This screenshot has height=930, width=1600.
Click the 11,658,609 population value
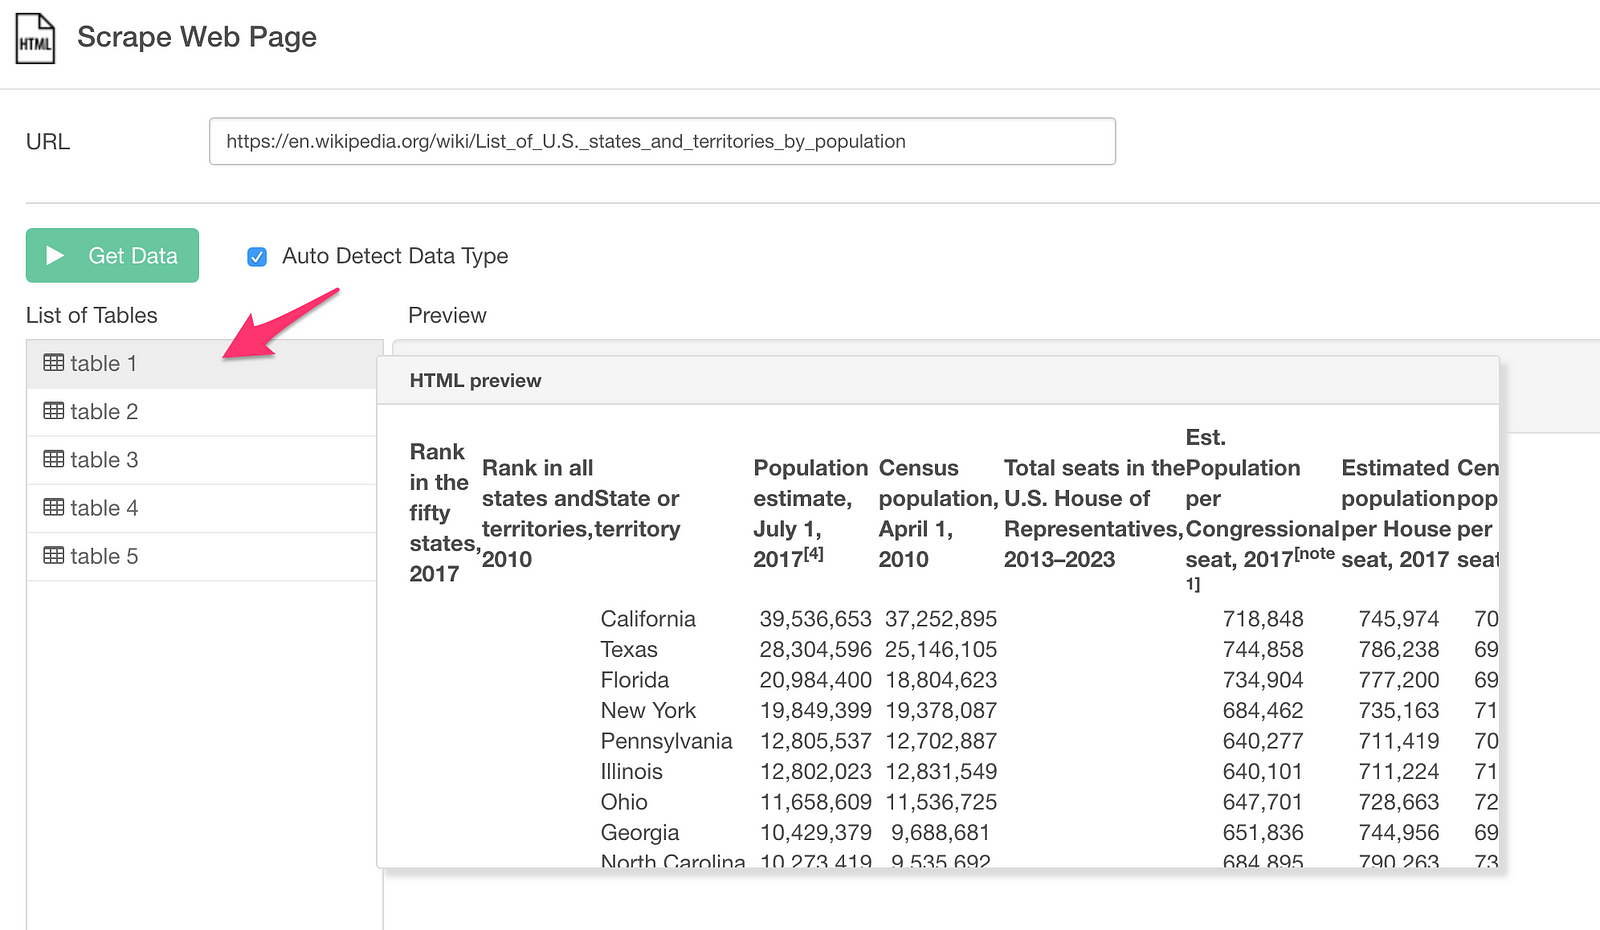click(816, 802)
